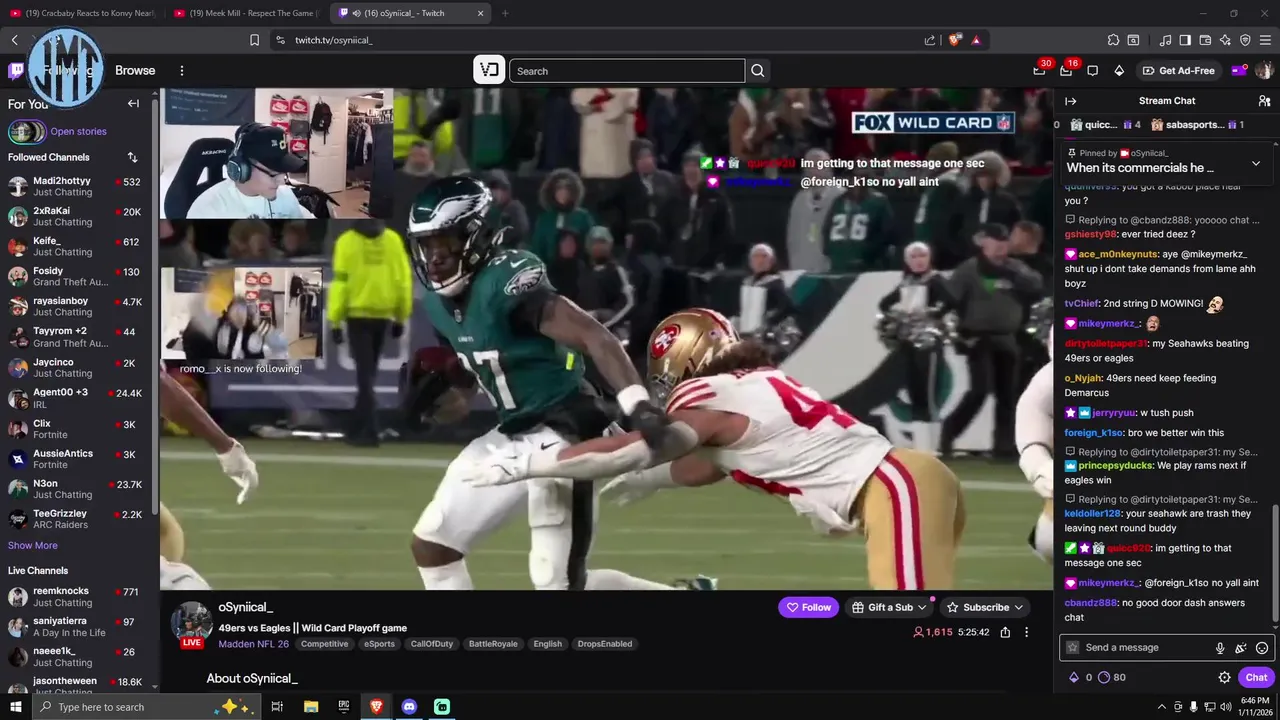Click the chat microphone dictation icon
The height and width of the screenshot is (720, 1280).
point(1220,648)
